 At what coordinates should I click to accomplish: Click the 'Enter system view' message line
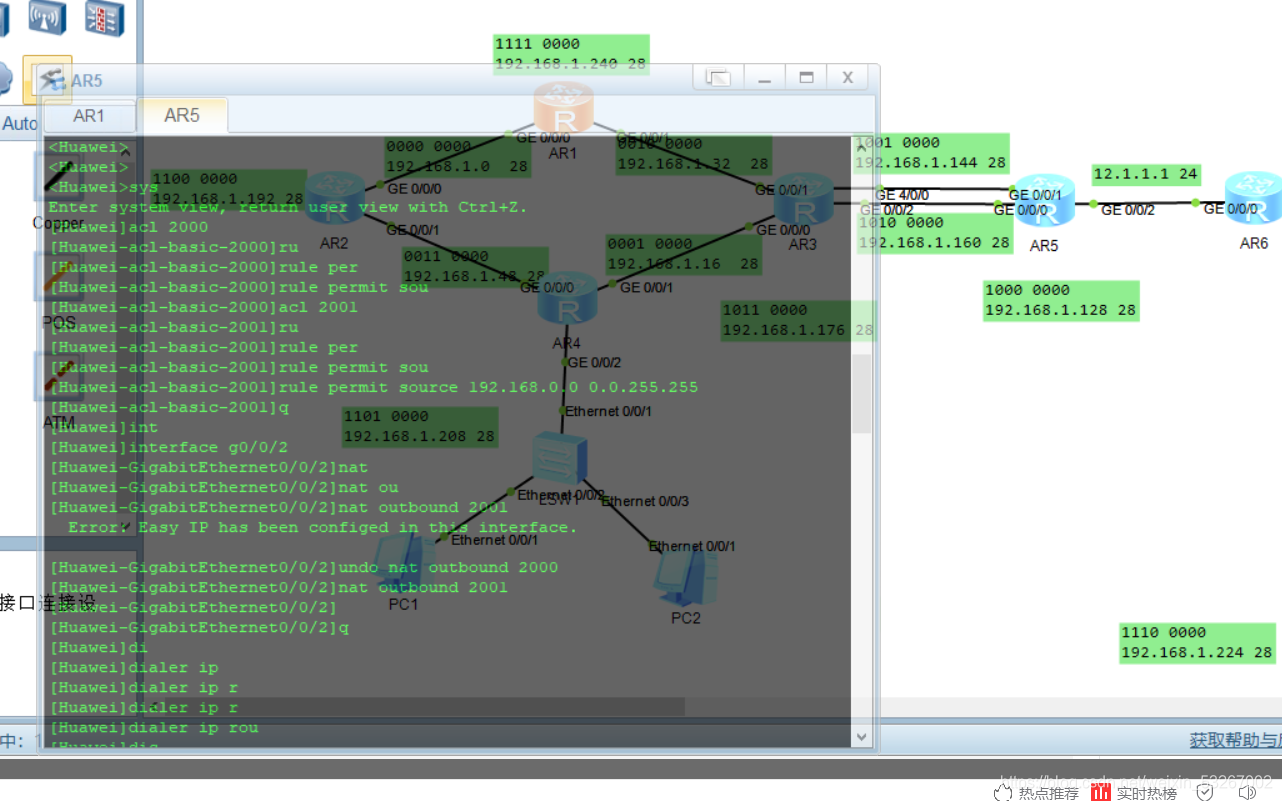click(x=288, y=207)
